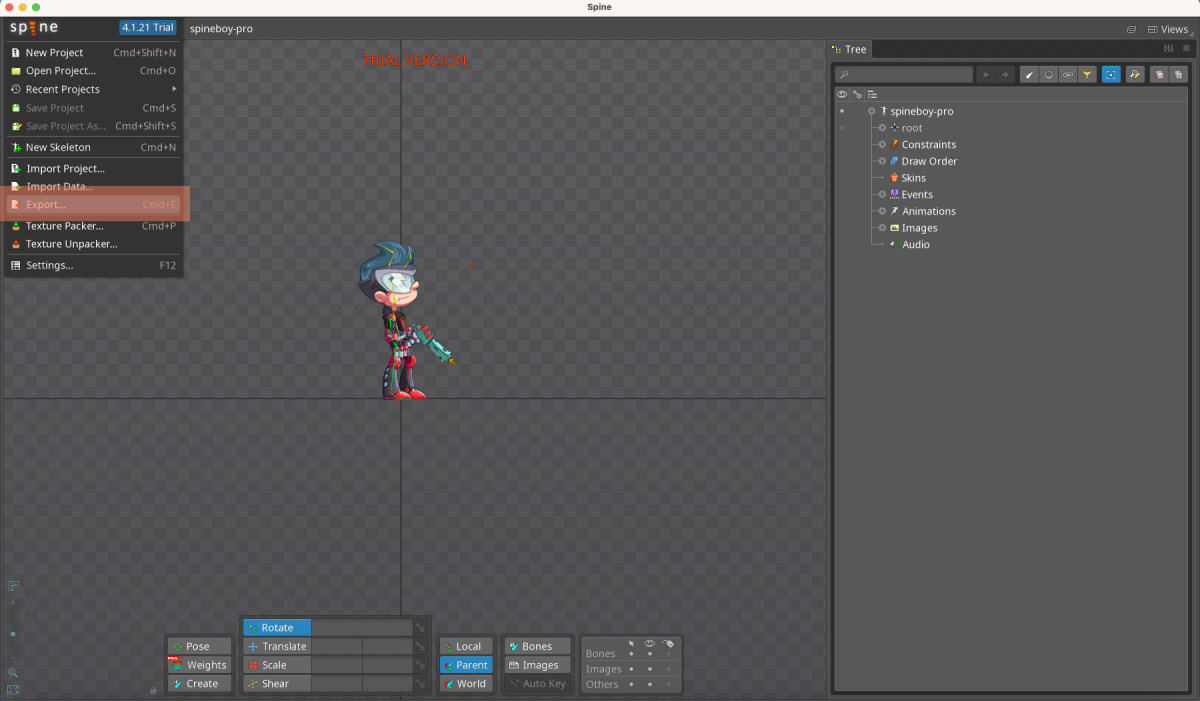Switch to the Tree tab
Image resolution: width=1200 pixels, height=701 pixels.
(x=850, y=49)
